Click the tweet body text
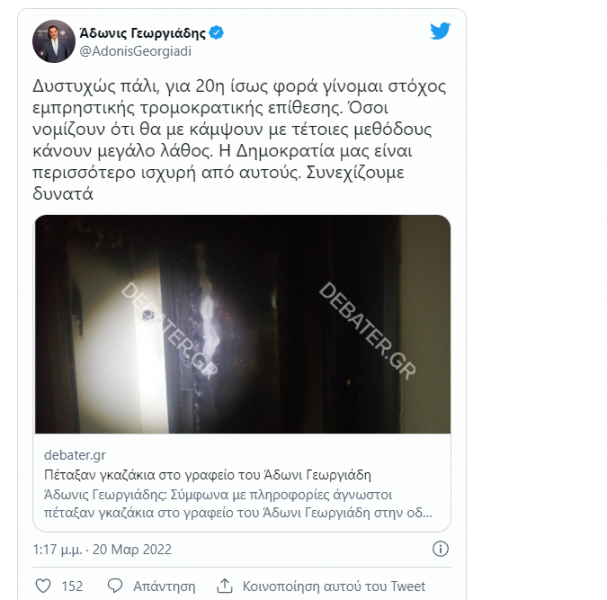The height and width of the screenshot is (600, 607). 239,140
